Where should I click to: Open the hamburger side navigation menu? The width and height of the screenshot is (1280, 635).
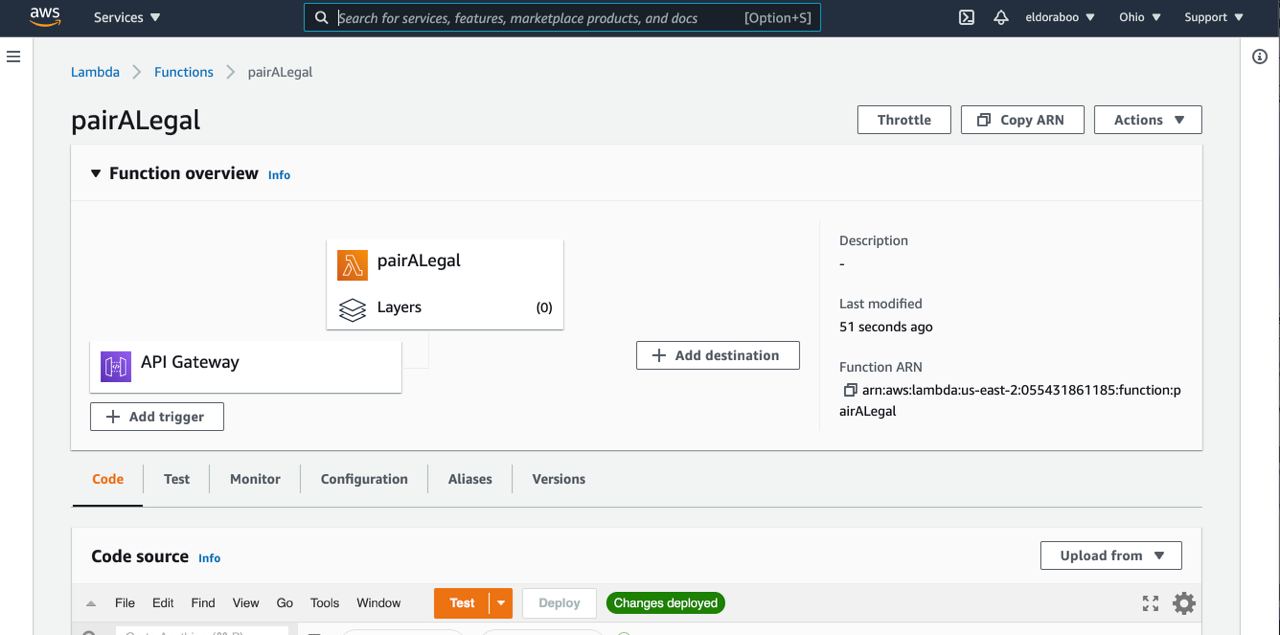pos(14,57)
